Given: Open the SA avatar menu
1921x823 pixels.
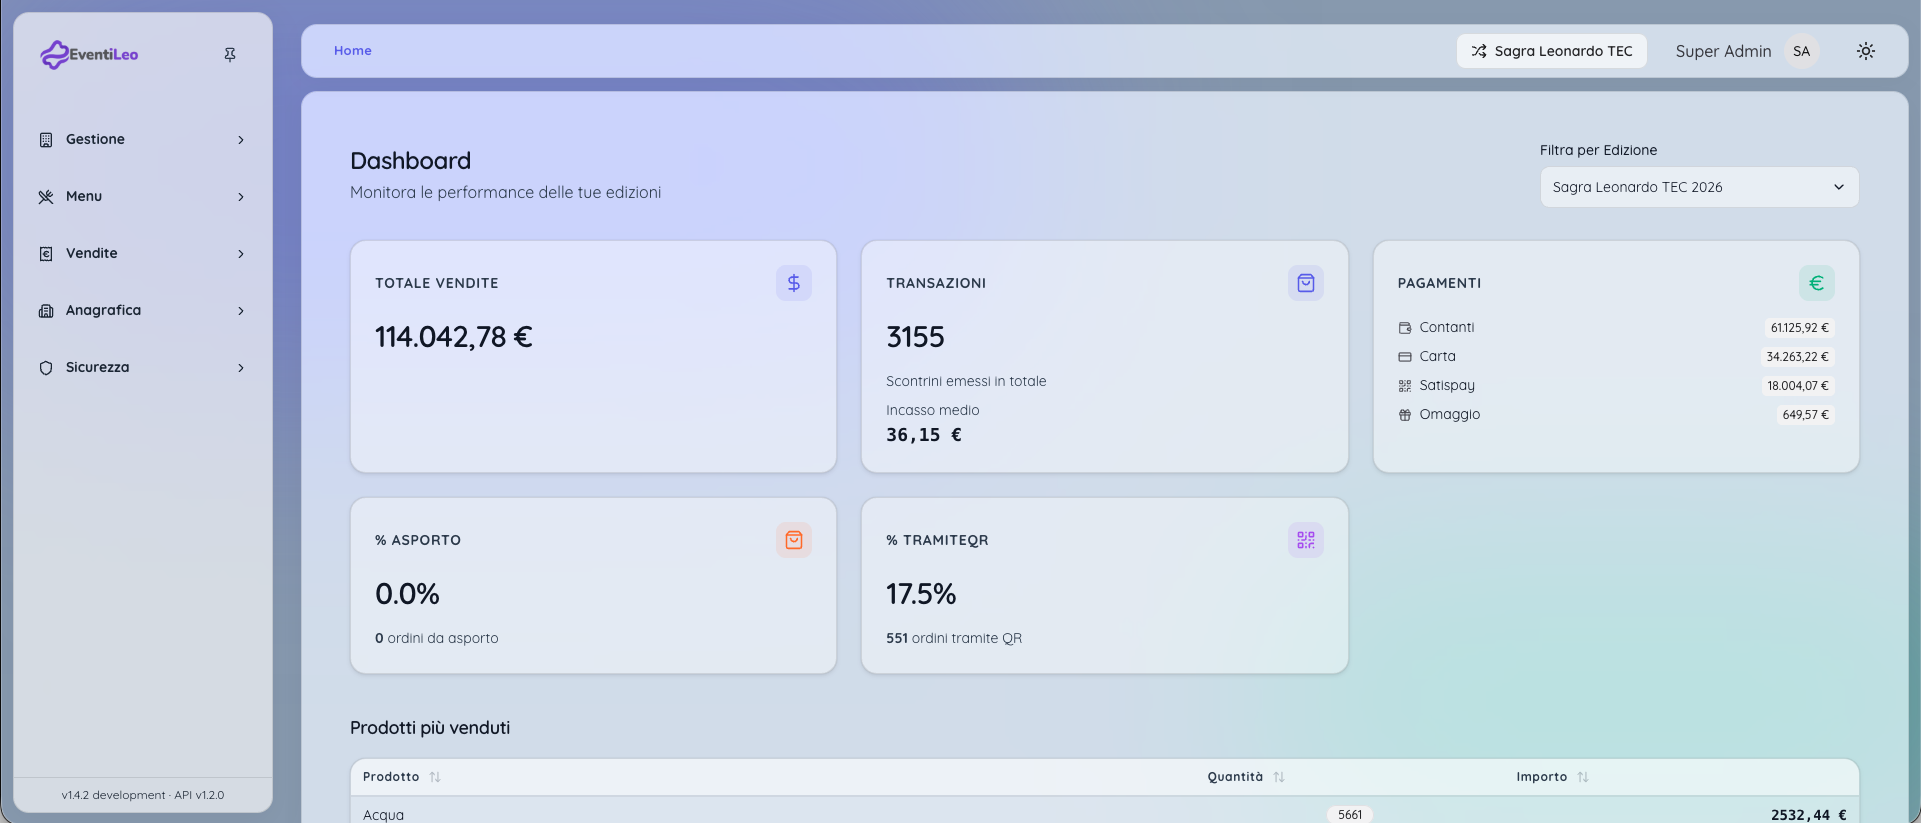Looking at the screenshot, I should [x=1802, y=51].
